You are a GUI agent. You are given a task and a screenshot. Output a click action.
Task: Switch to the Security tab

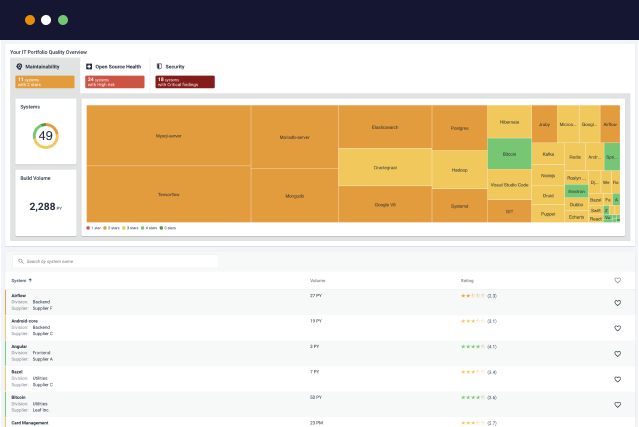point(185,75)
